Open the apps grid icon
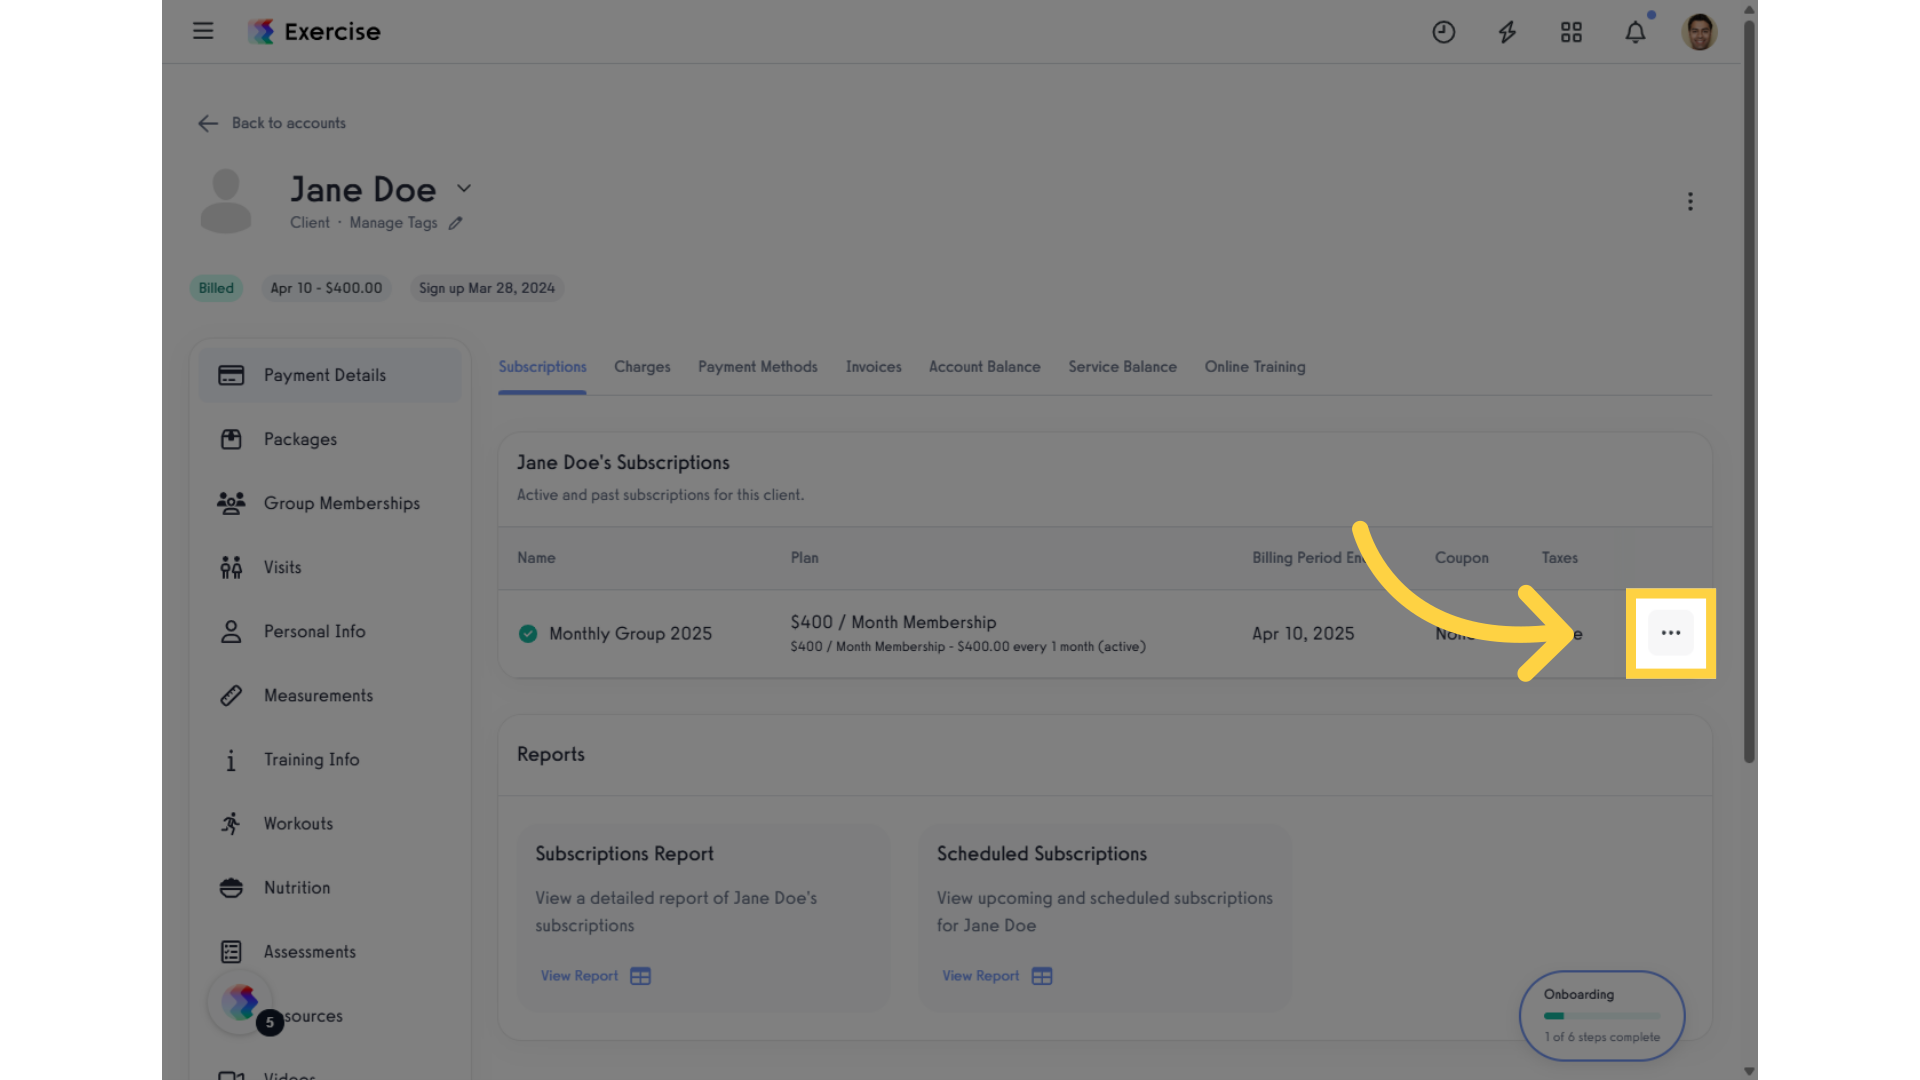The width and height of the screenshot is (1920, 1080). [1571, 32]
